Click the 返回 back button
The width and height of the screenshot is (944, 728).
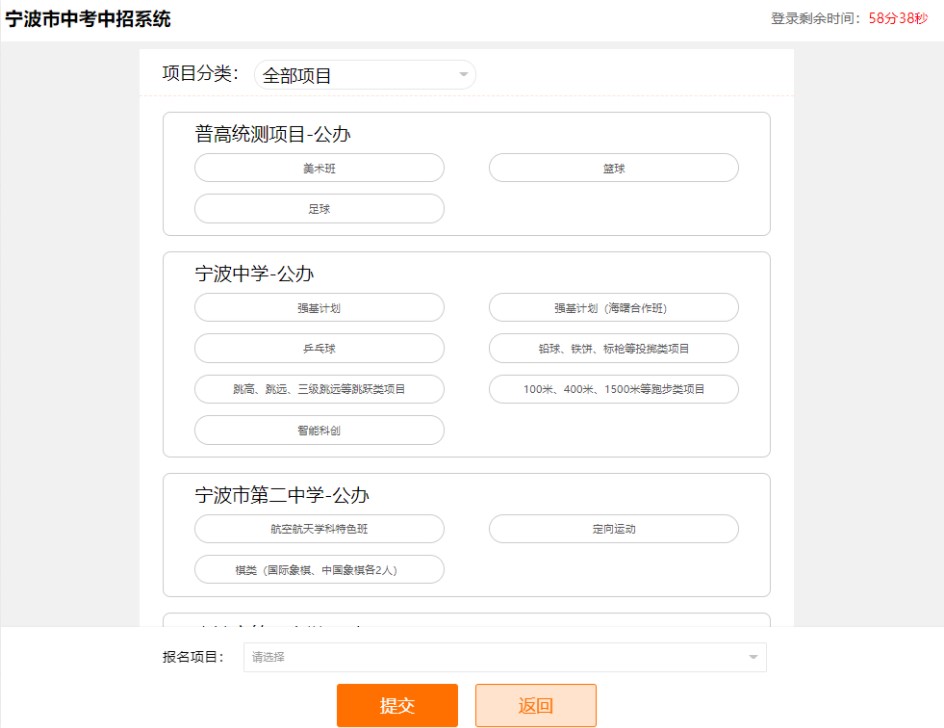click(535, 705)
